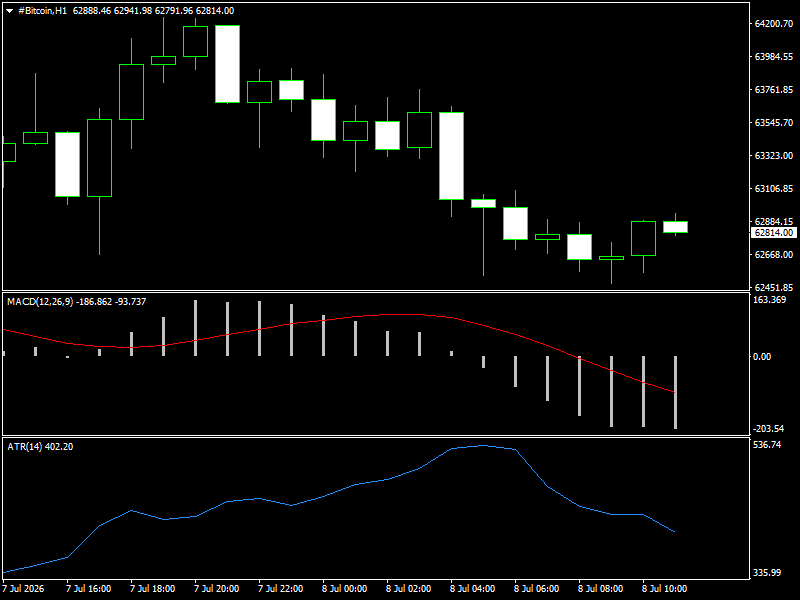Select the current price label 62814.00
This screenshot has height=600, width=800.
(x=773, y=233)
